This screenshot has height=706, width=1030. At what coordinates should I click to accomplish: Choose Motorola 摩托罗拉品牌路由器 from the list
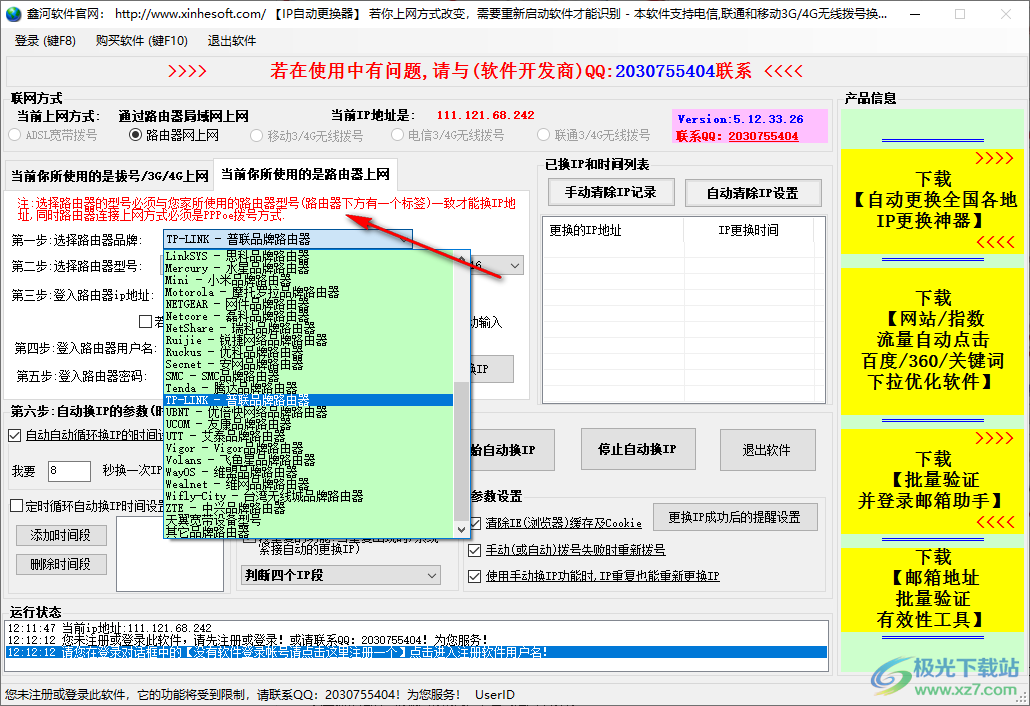point(308,292)
